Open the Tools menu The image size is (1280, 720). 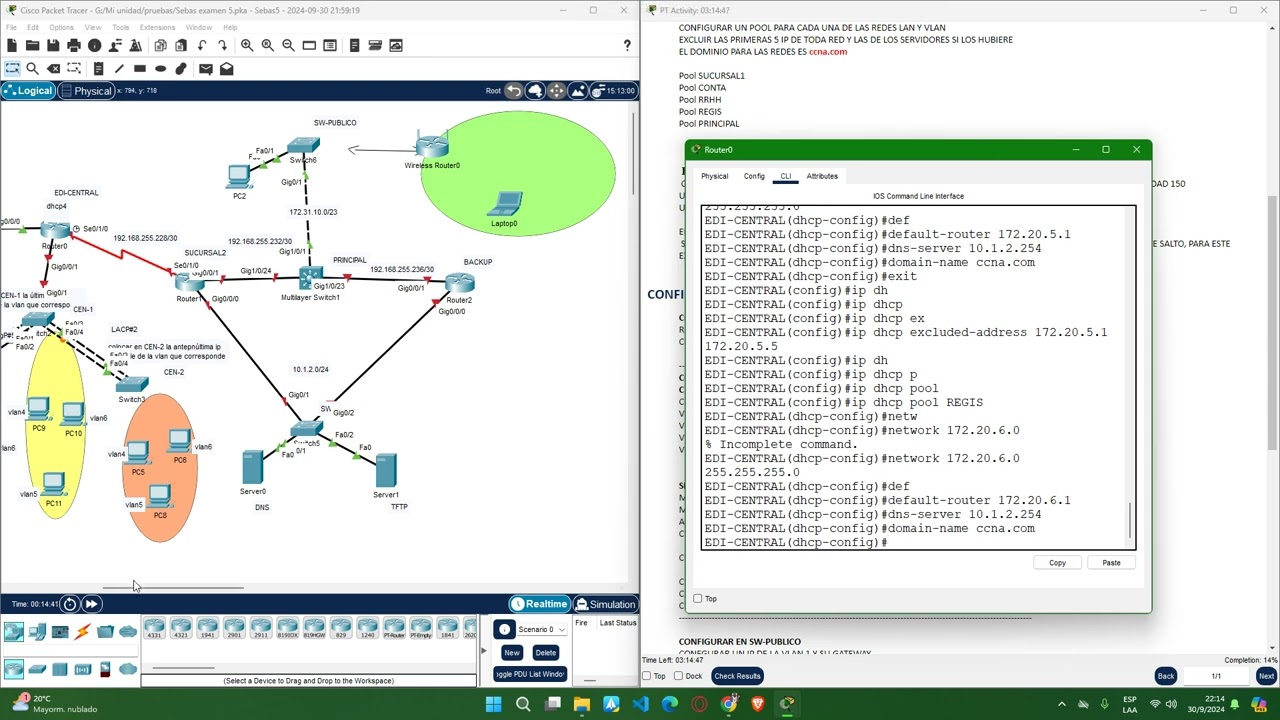click(x=121, y=27)
